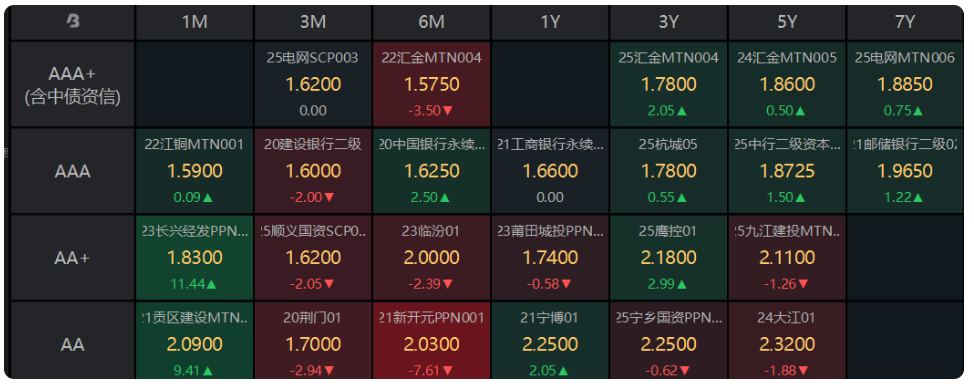Open the 22江铜MTN001 bond cell
Viewport: 974px width, 390px height.
(x=194, y=171)
